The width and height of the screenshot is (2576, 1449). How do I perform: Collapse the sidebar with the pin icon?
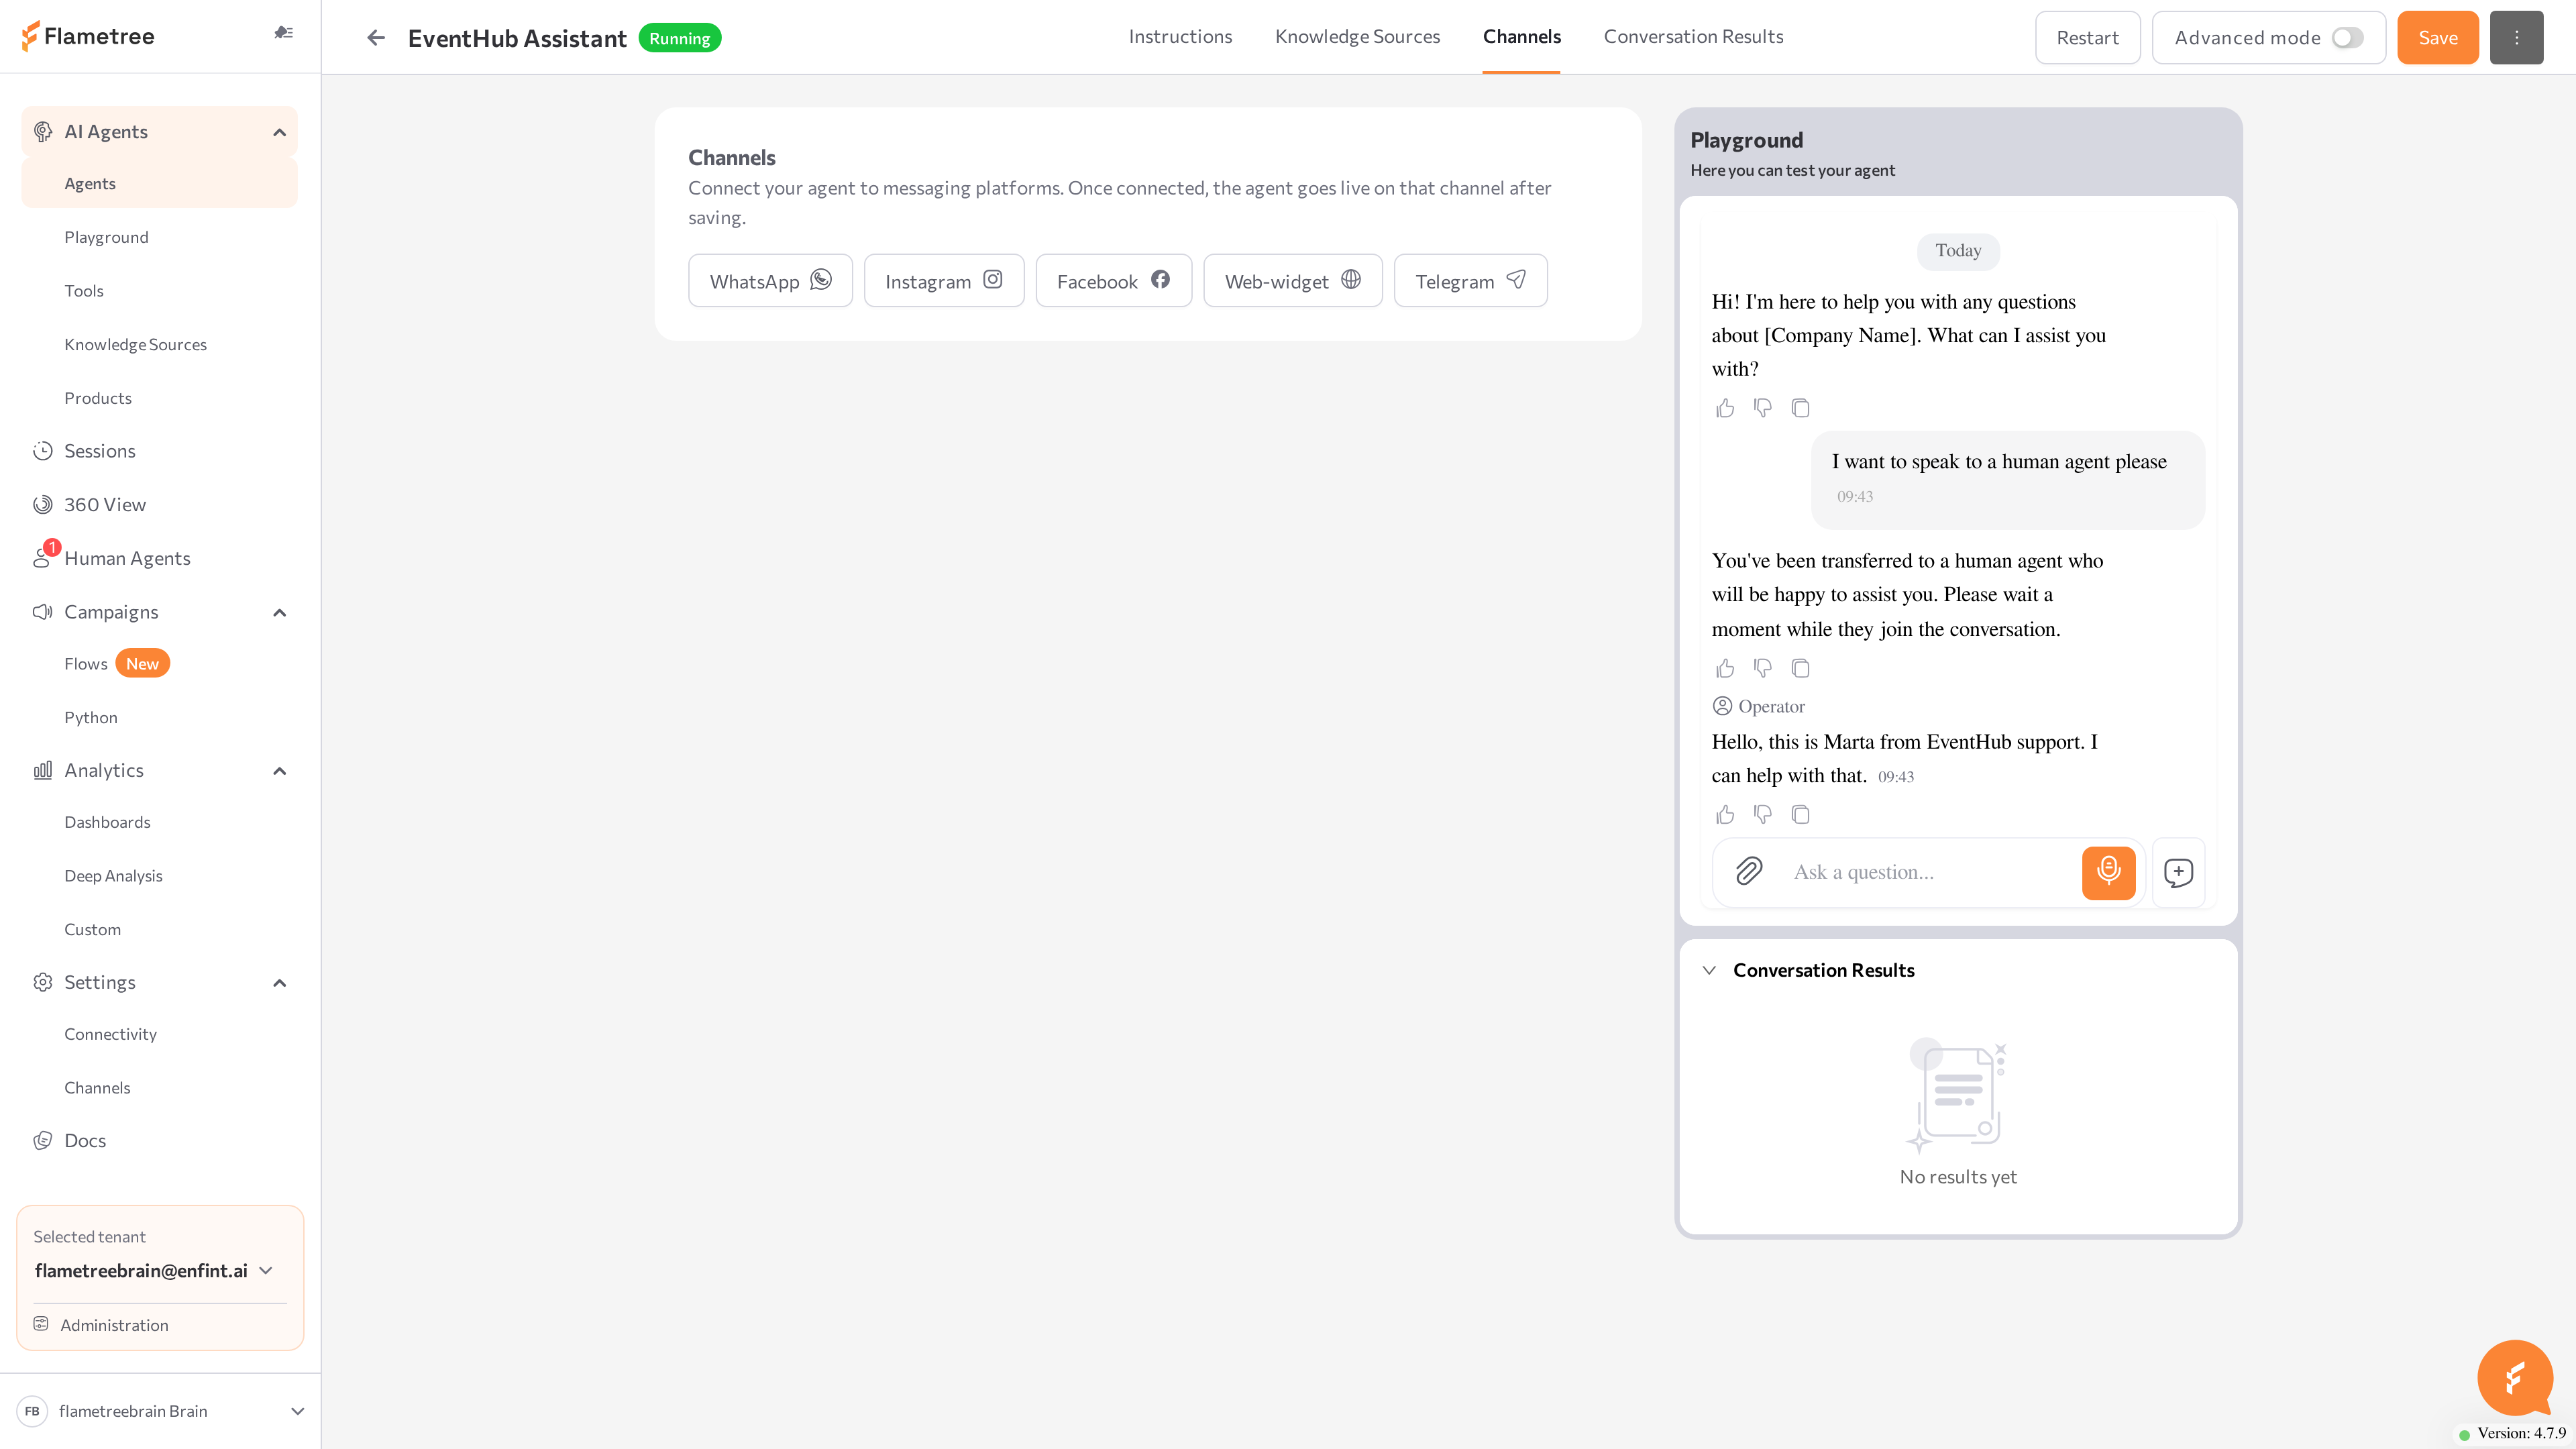coord(284,33)
